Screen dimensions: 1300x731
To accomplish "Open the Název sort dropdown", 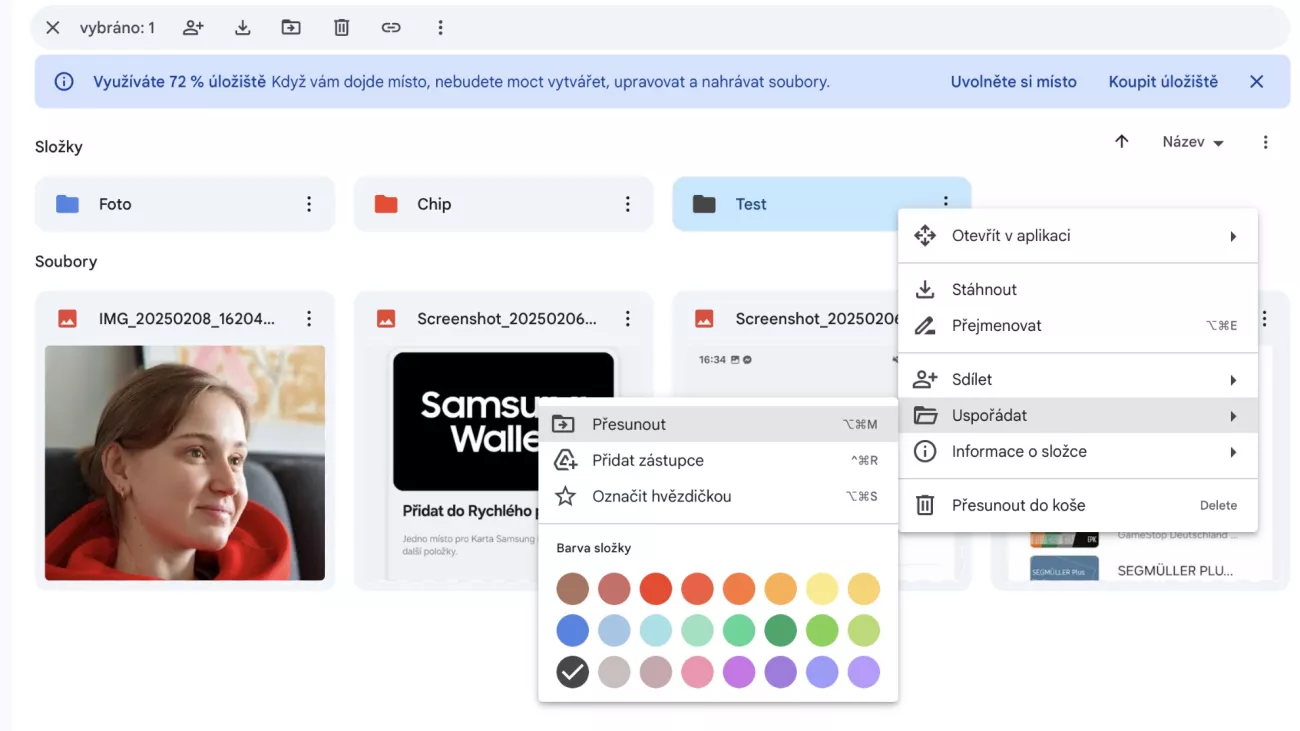I will 1192,143.
